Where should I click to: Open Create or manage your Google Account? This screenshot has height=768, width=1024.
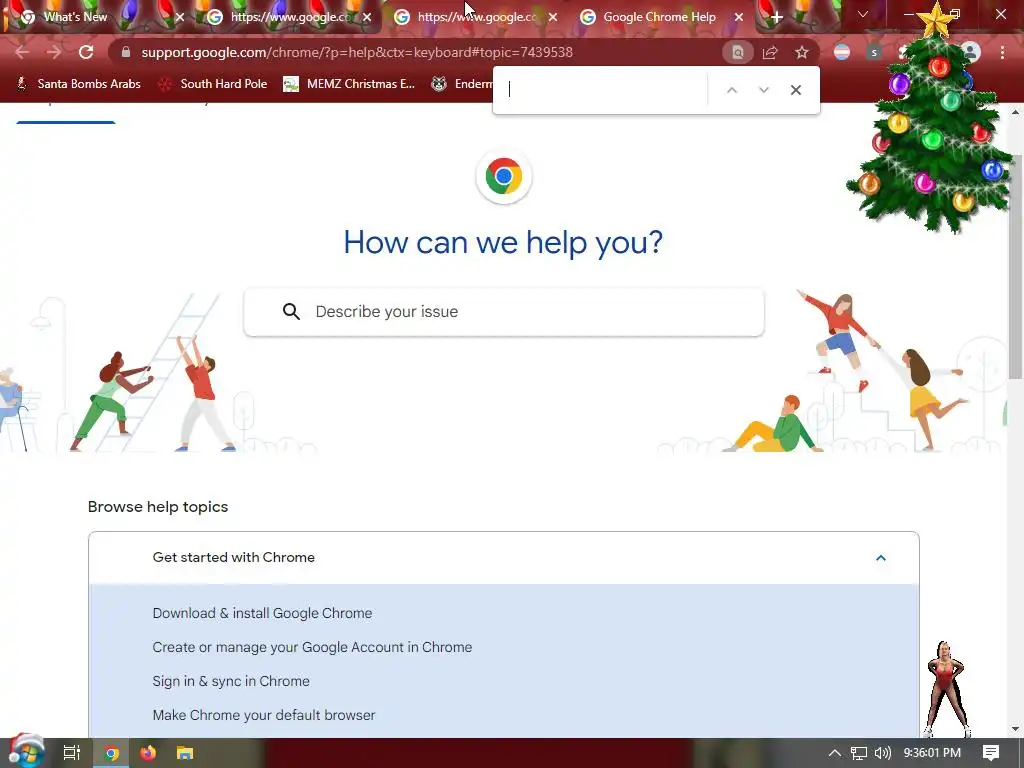click(312, 647)
